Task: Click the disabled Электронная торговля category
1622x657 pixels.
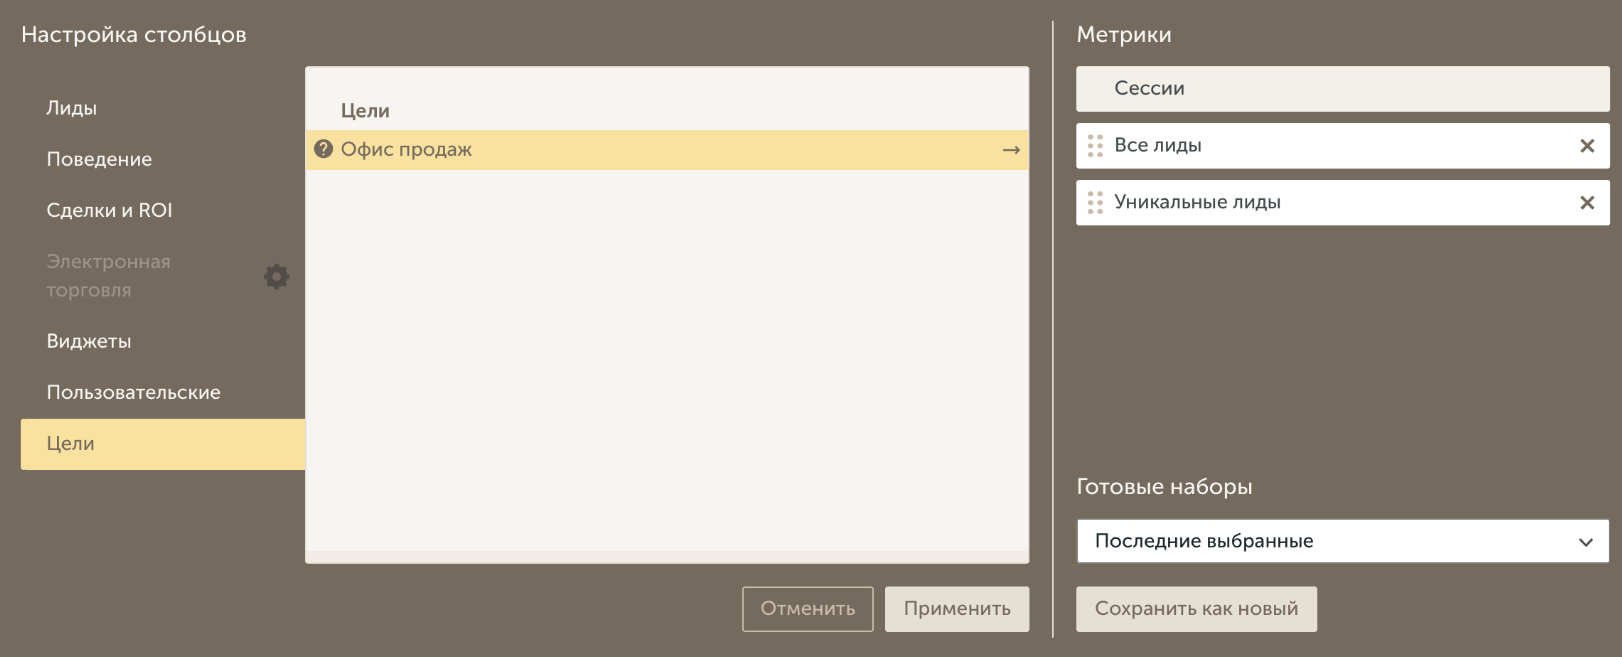Action: (108, 275)
